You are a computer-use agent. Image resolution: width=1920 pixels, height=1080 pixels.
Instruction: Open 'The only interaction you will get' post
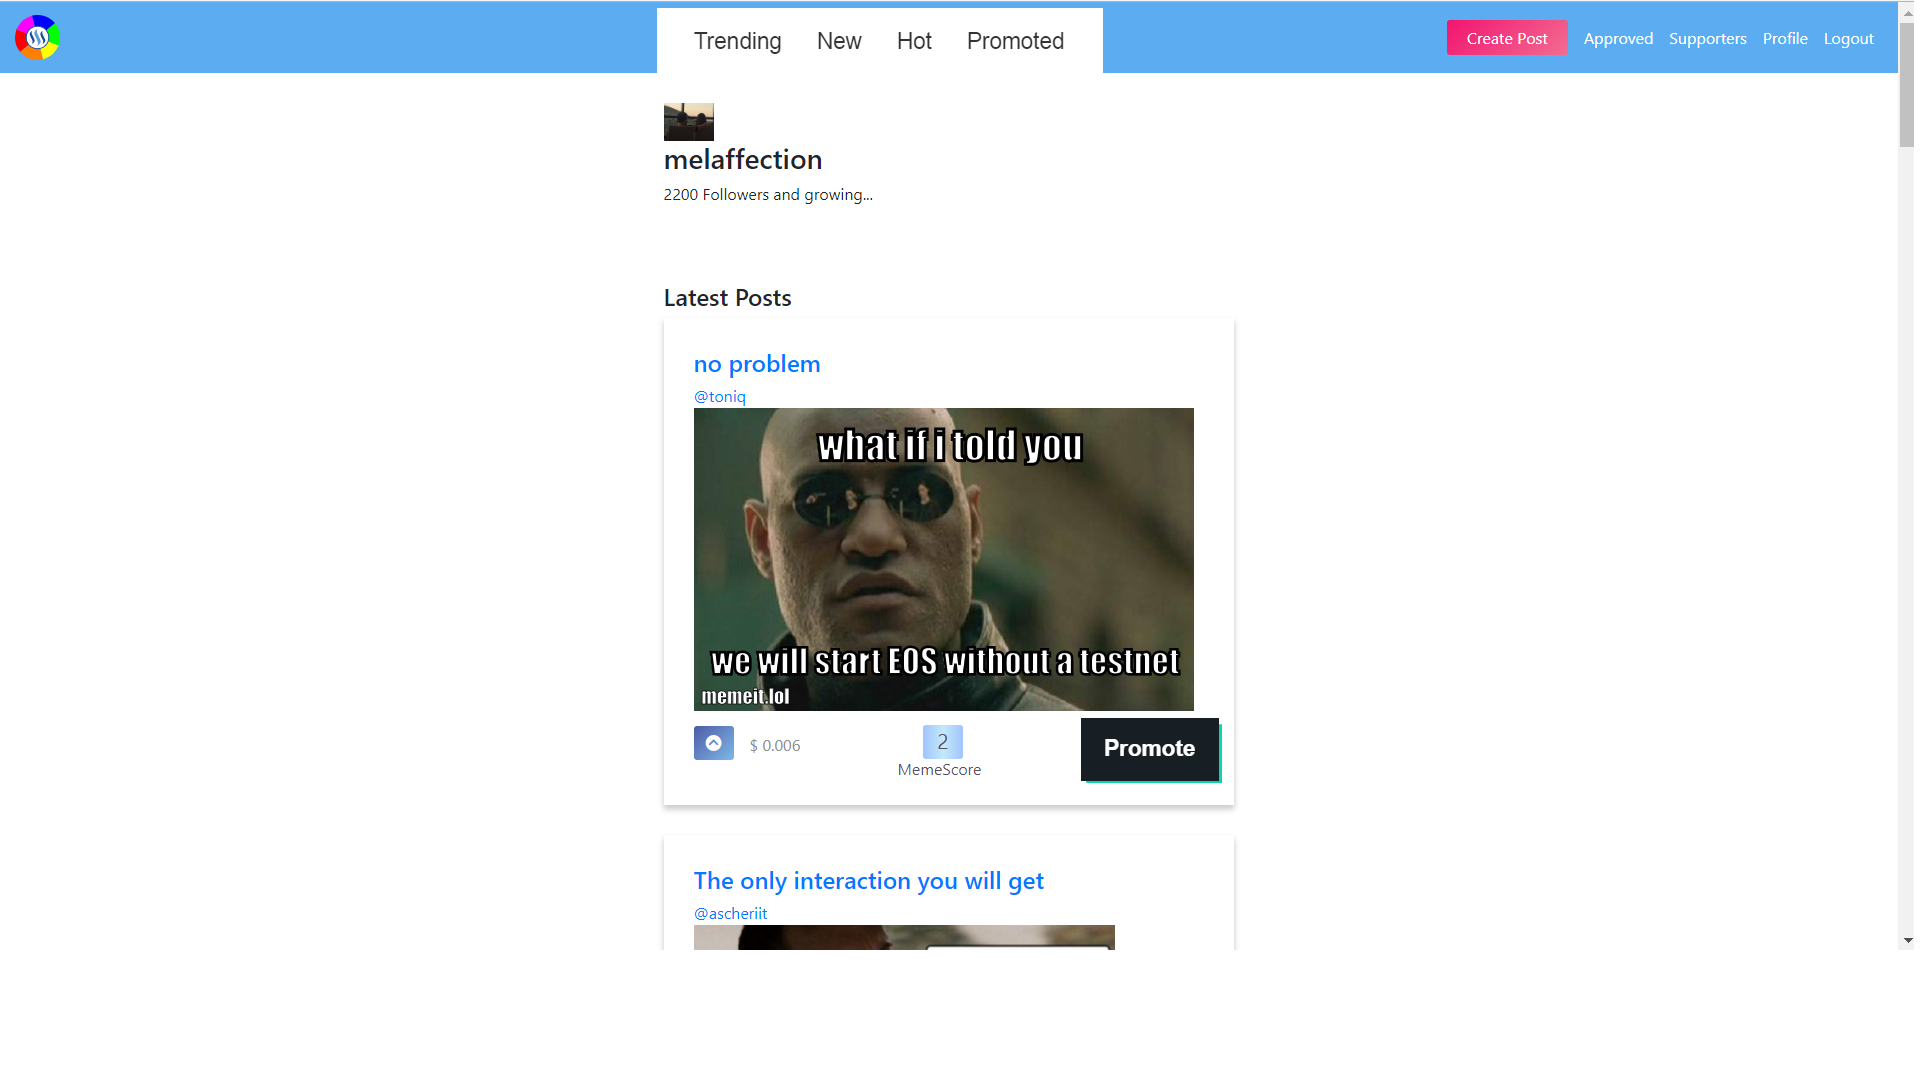point(868,881)
